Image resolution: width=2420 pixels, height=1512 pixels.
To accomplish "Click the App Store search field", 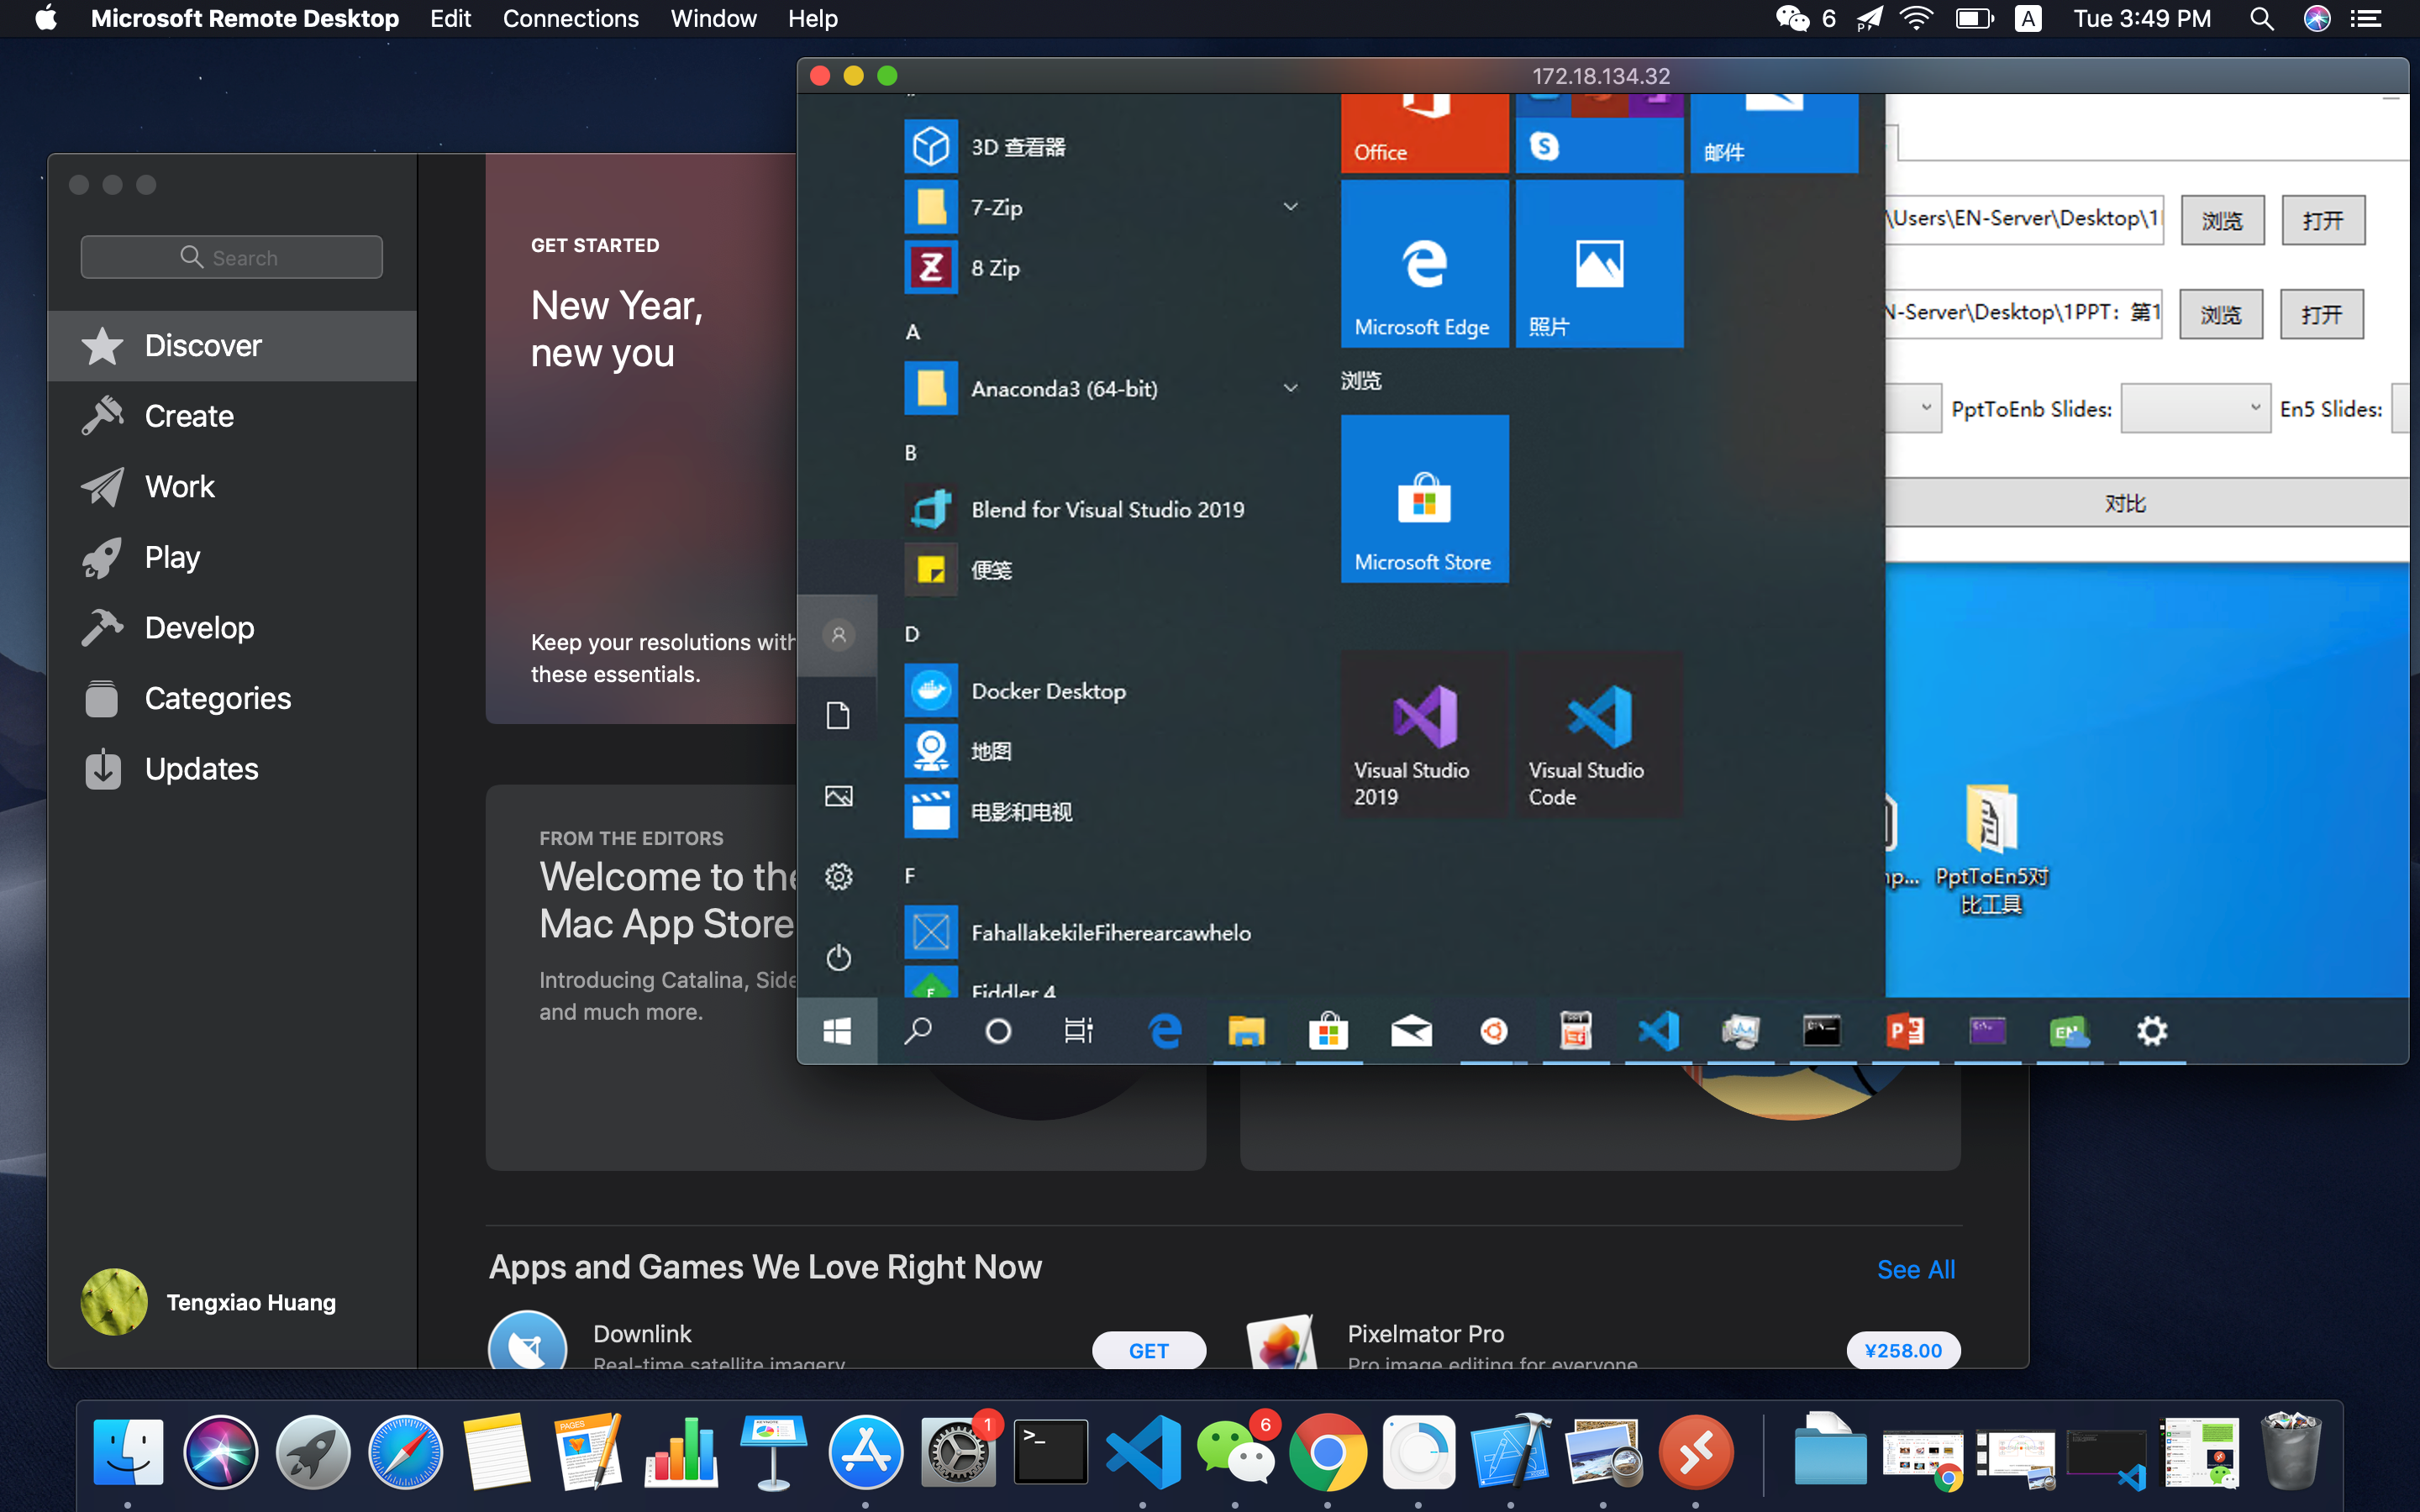I will (x=231, y=257).
